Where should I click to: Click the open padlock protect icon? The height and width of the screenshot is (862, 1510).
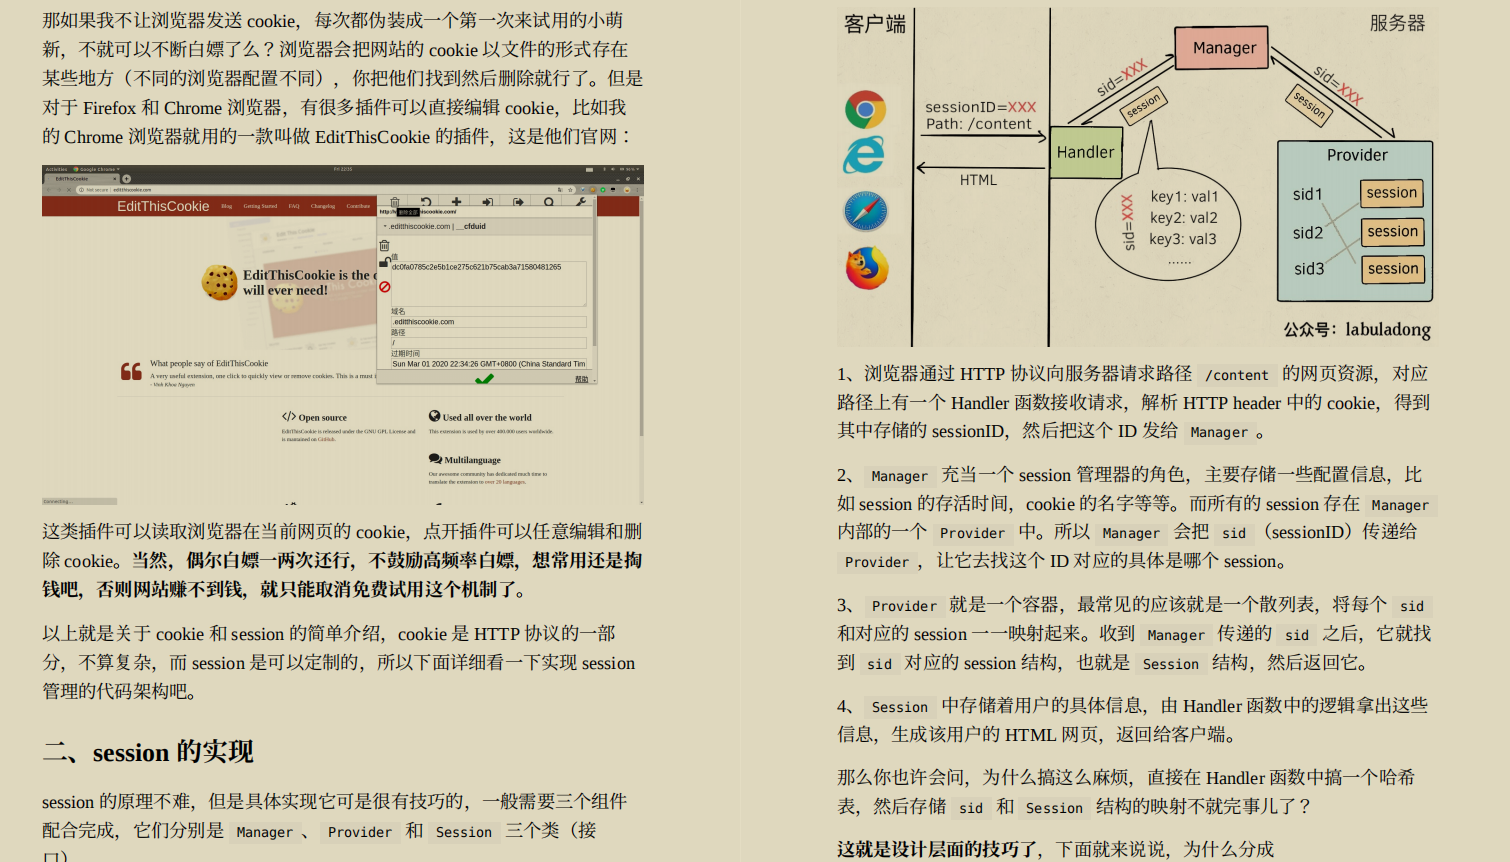tap(385, 262)
